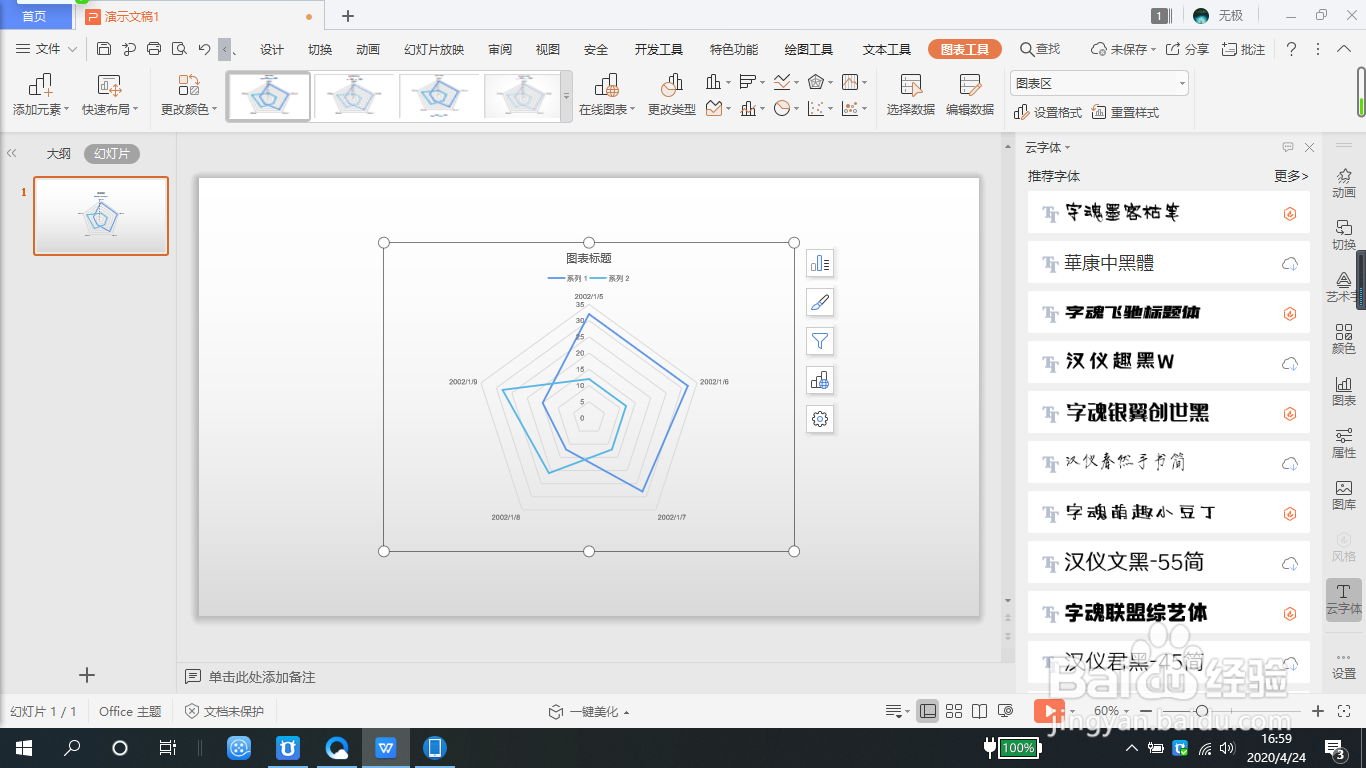Click the zoom slider handle

1201,711
